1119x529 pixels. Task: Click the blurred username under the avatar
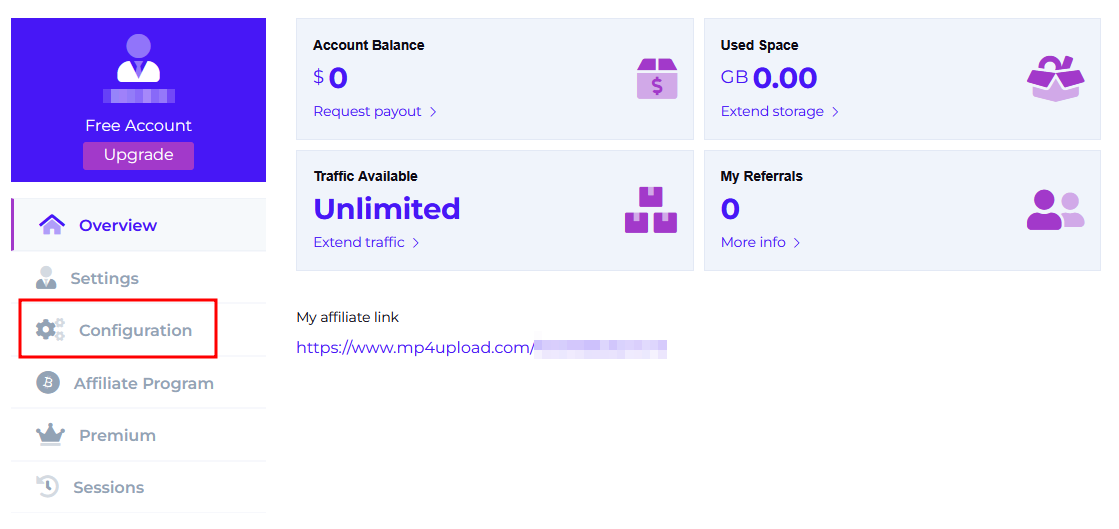[138, 96]
